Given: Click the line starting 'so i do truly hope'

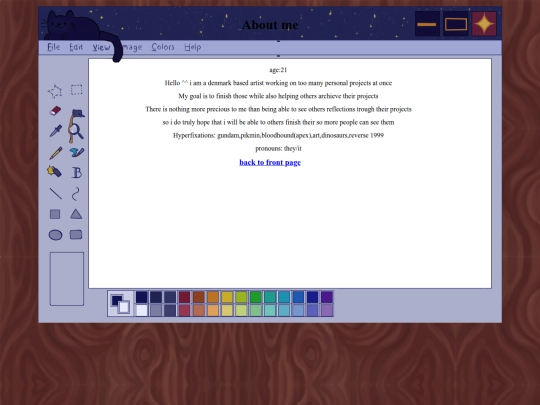Looking at the screenshot, I should (278, 122).
